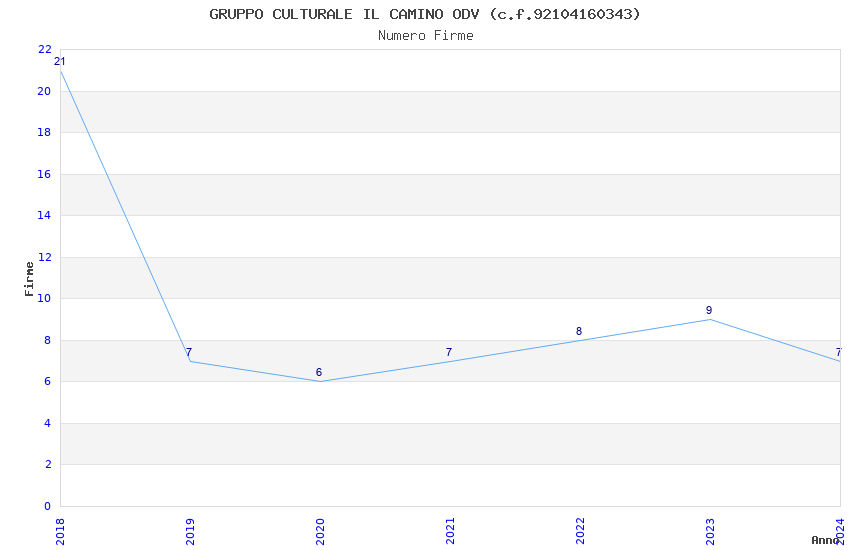Click the line's lowest point at 2020
This screenshot has height=550, width=850.
point(320,381)
